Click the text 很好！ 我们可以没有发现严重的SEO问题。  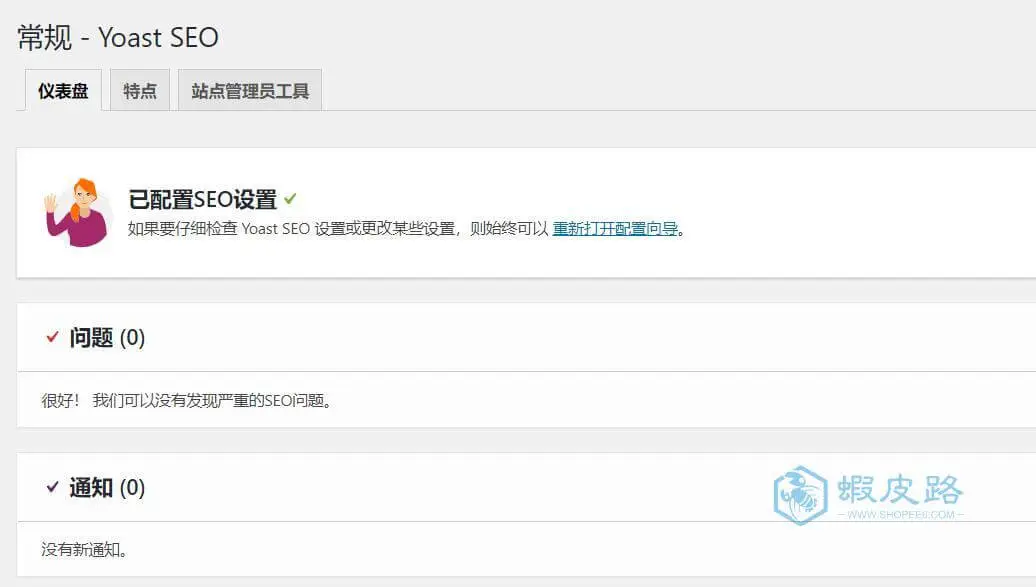(186, 401)
